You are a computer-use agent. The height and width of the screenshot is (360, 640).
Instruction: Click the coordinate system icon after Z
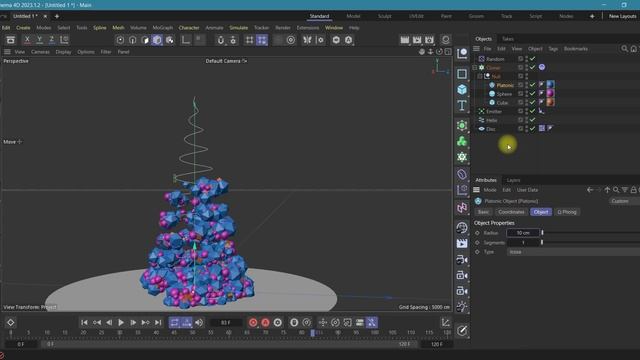click(64, 40)
